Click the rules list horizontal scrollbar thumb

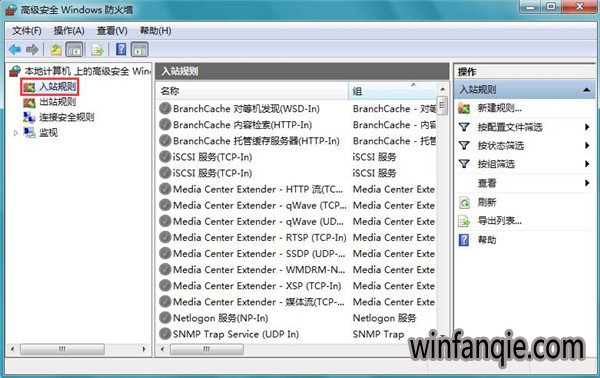[x=207, y=349]
